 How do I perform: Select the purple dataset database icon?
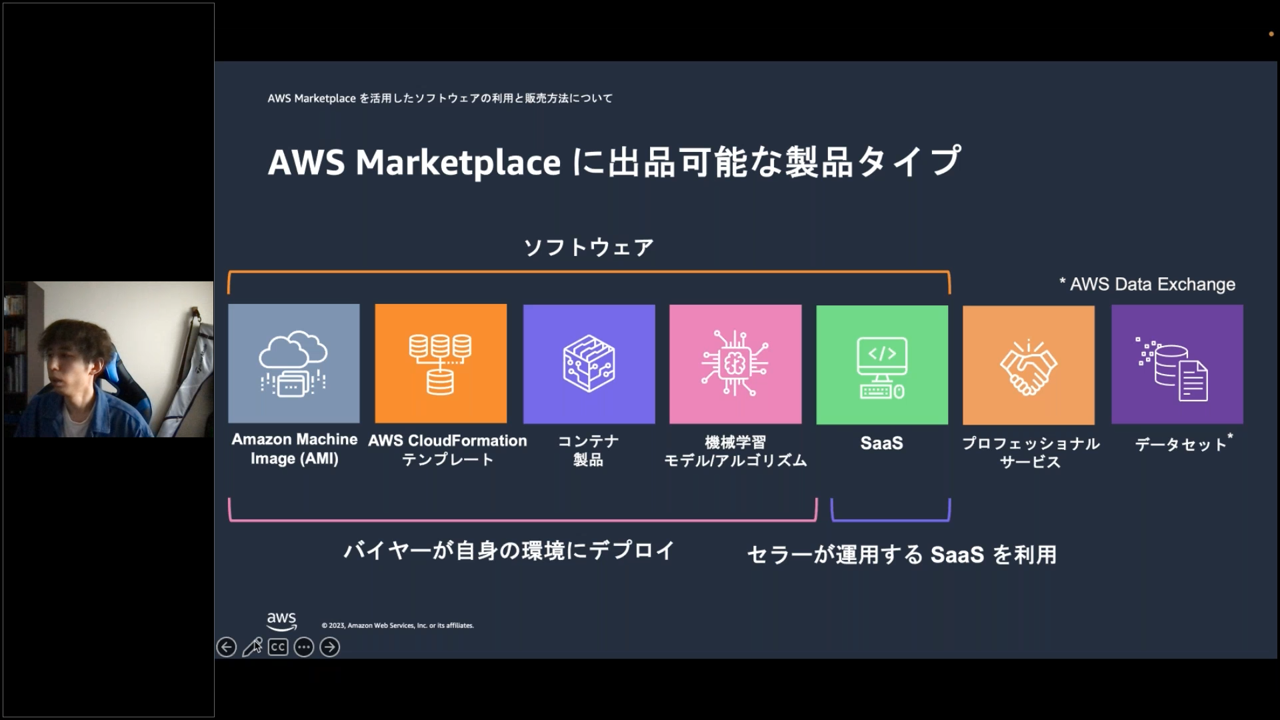[x=1177, y=364]
